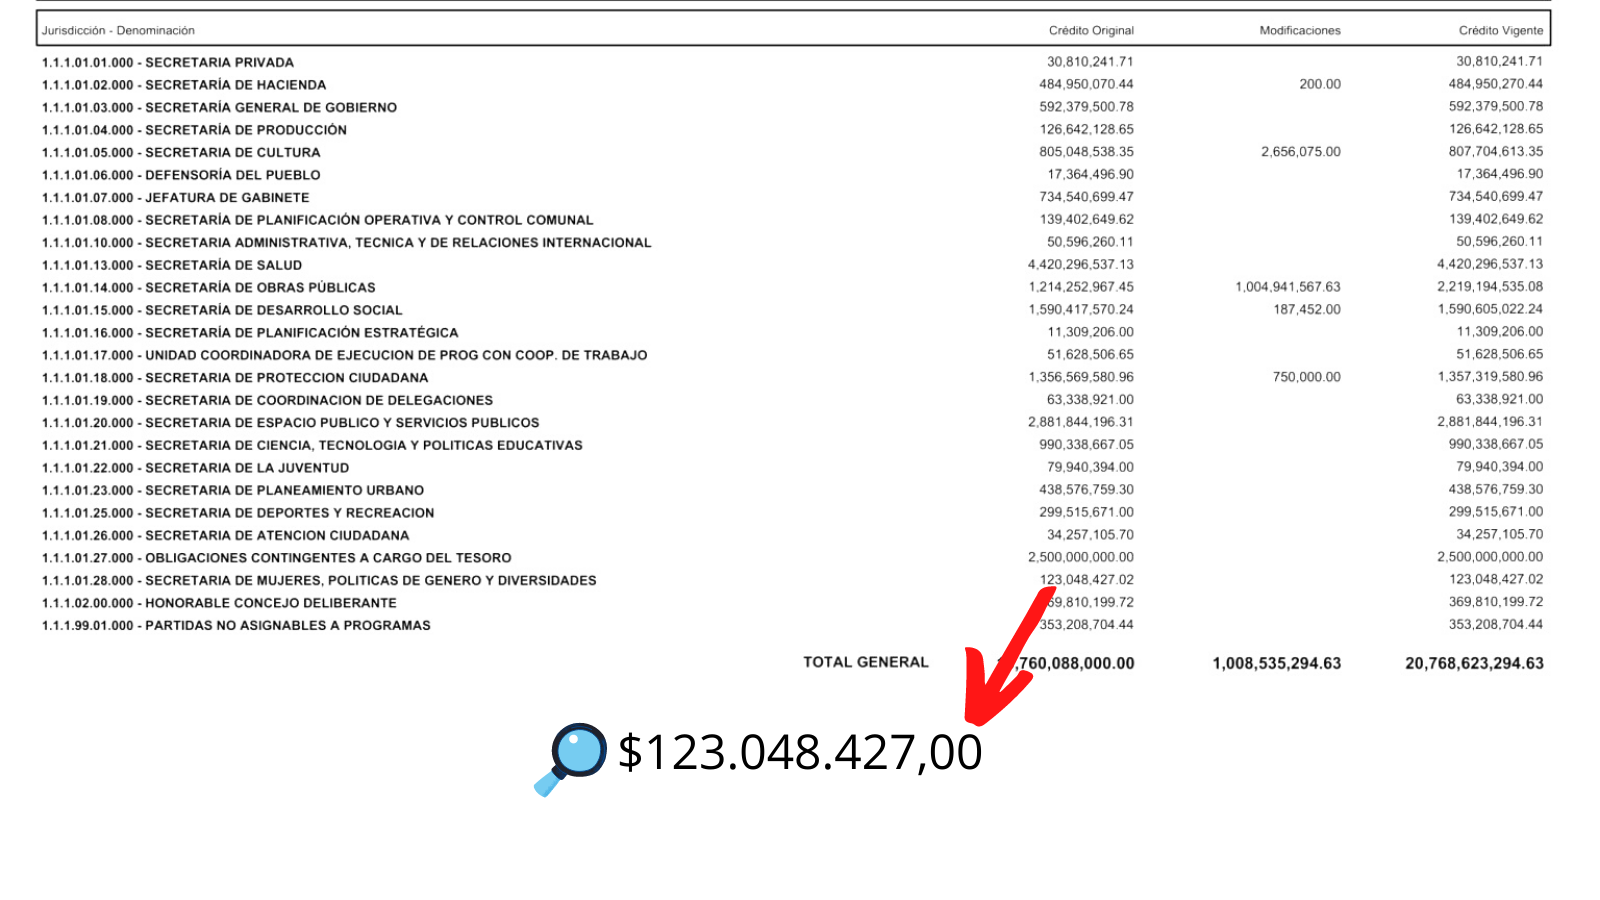Click the large $123.048.427,00 text
The width and height of the screenshot is (1600, 900).
(799, 752)
